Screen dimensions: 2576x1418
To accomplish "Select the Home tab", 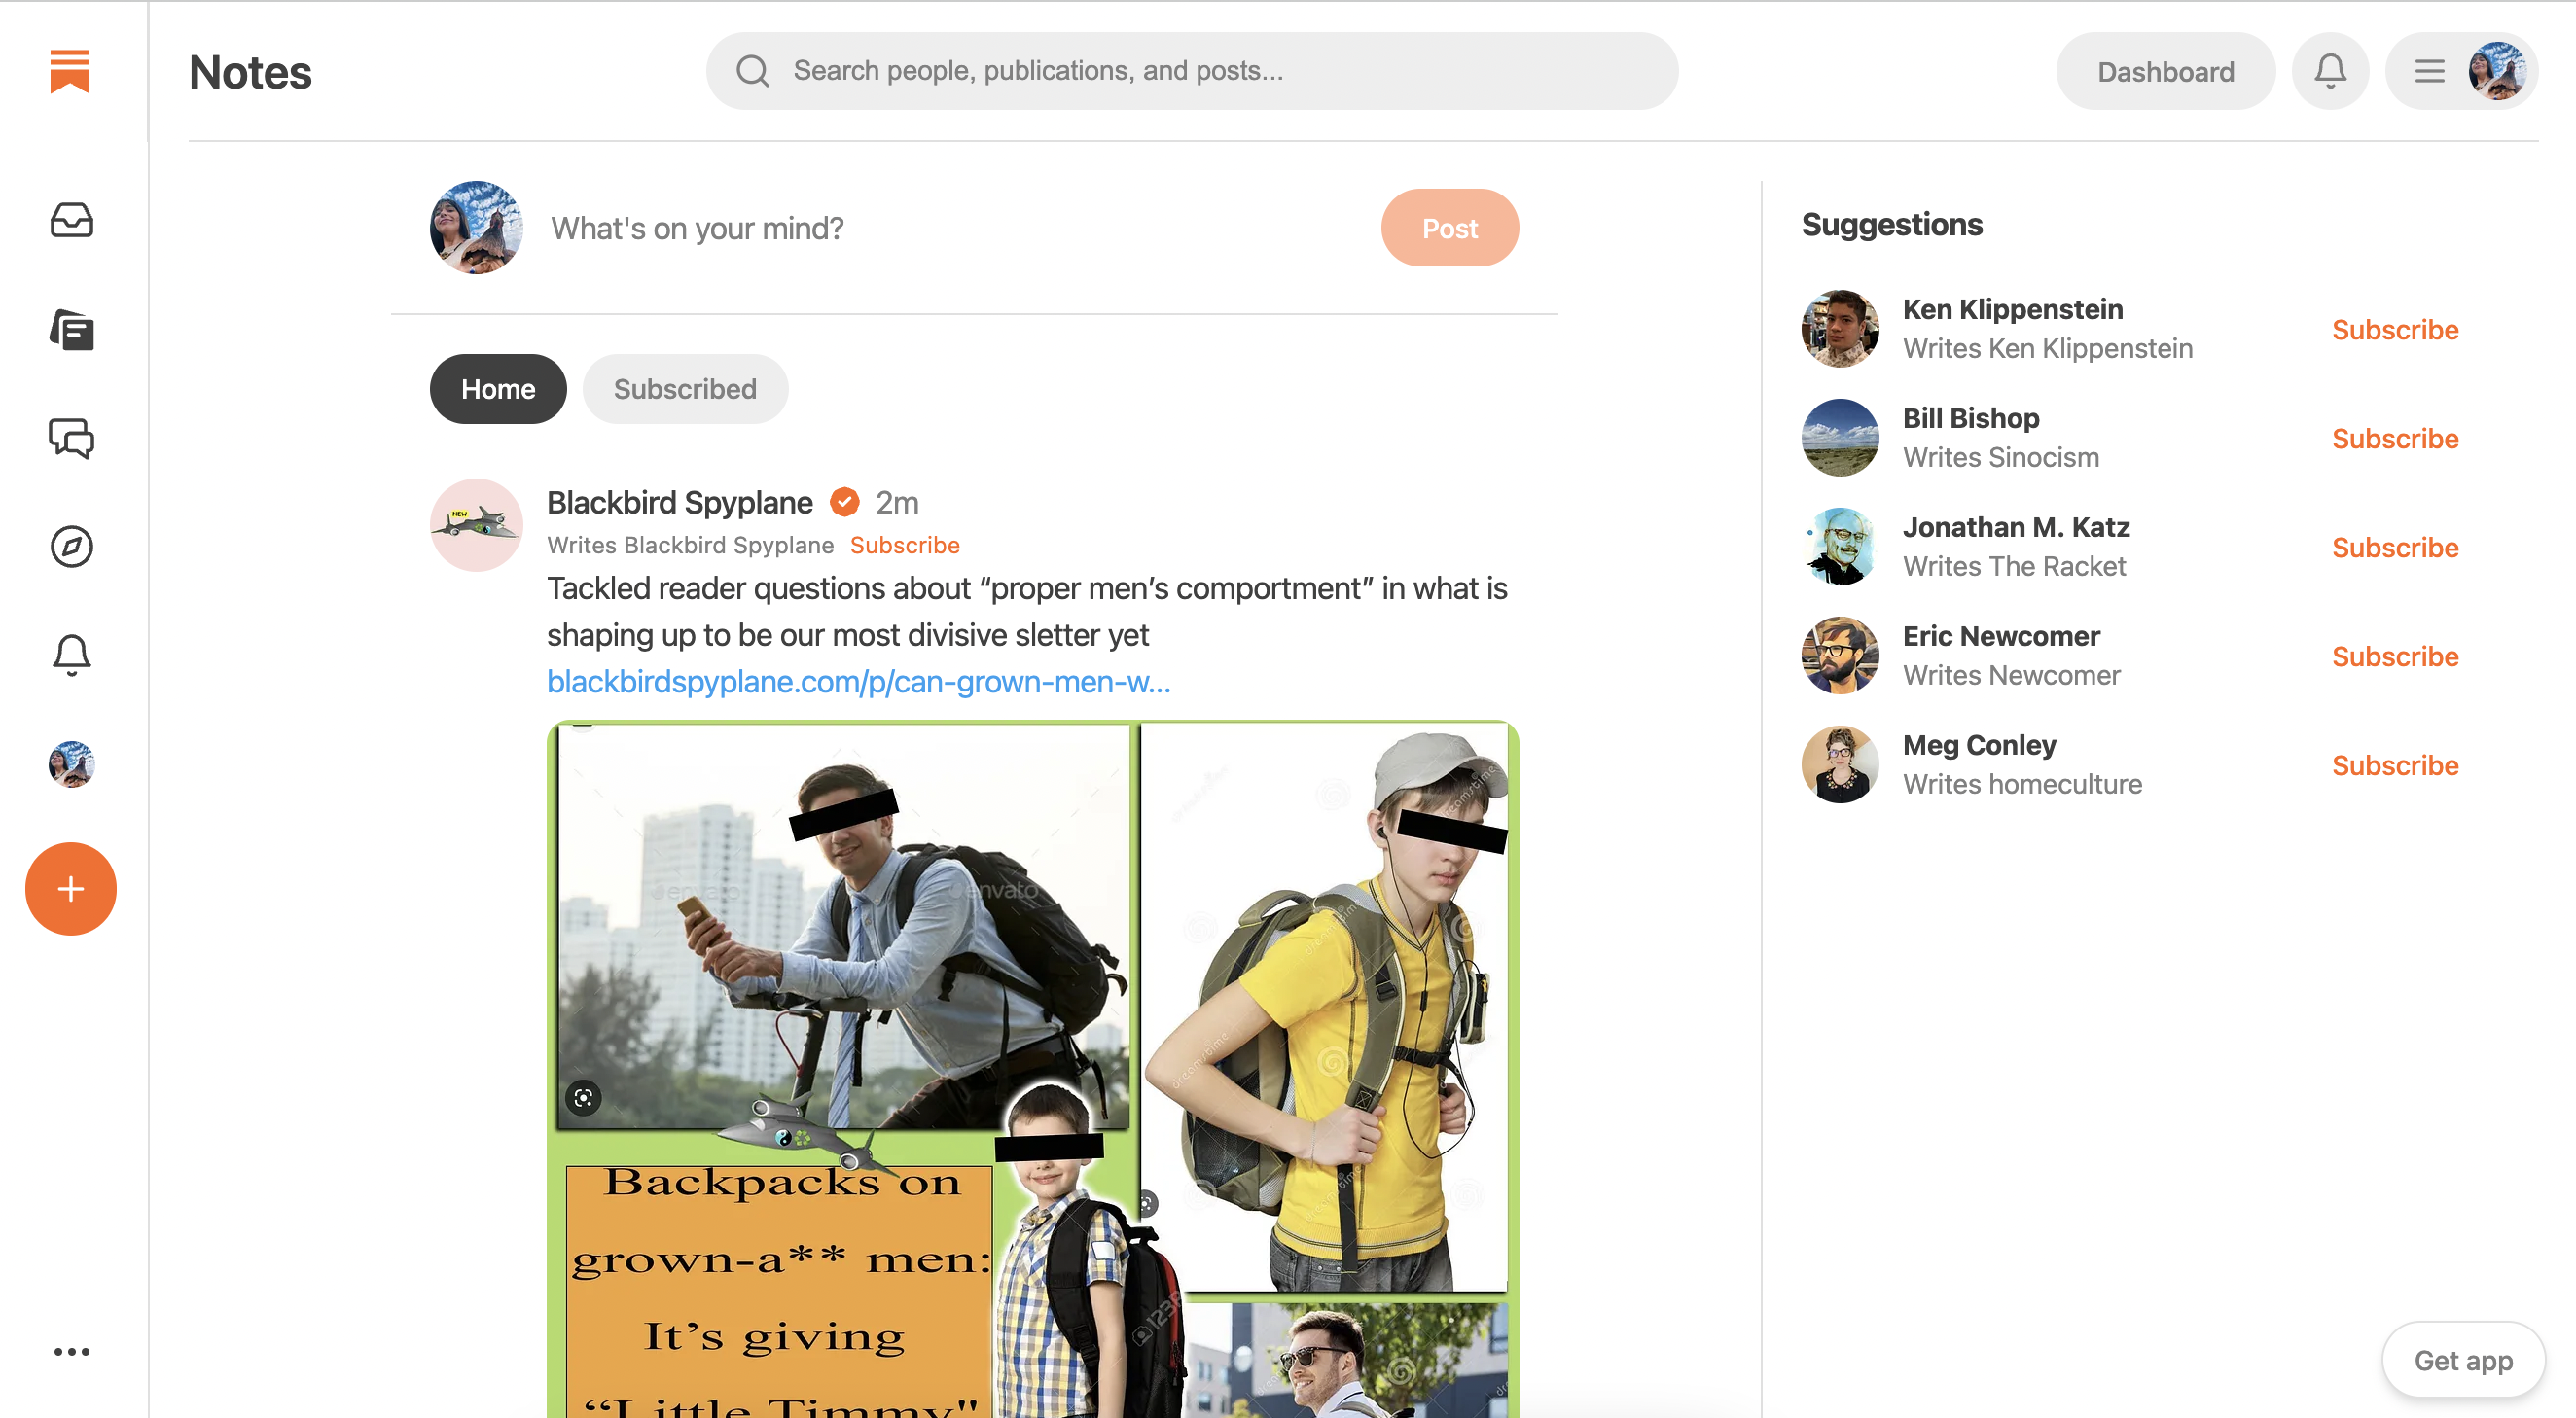I will [x=497, y=389].
